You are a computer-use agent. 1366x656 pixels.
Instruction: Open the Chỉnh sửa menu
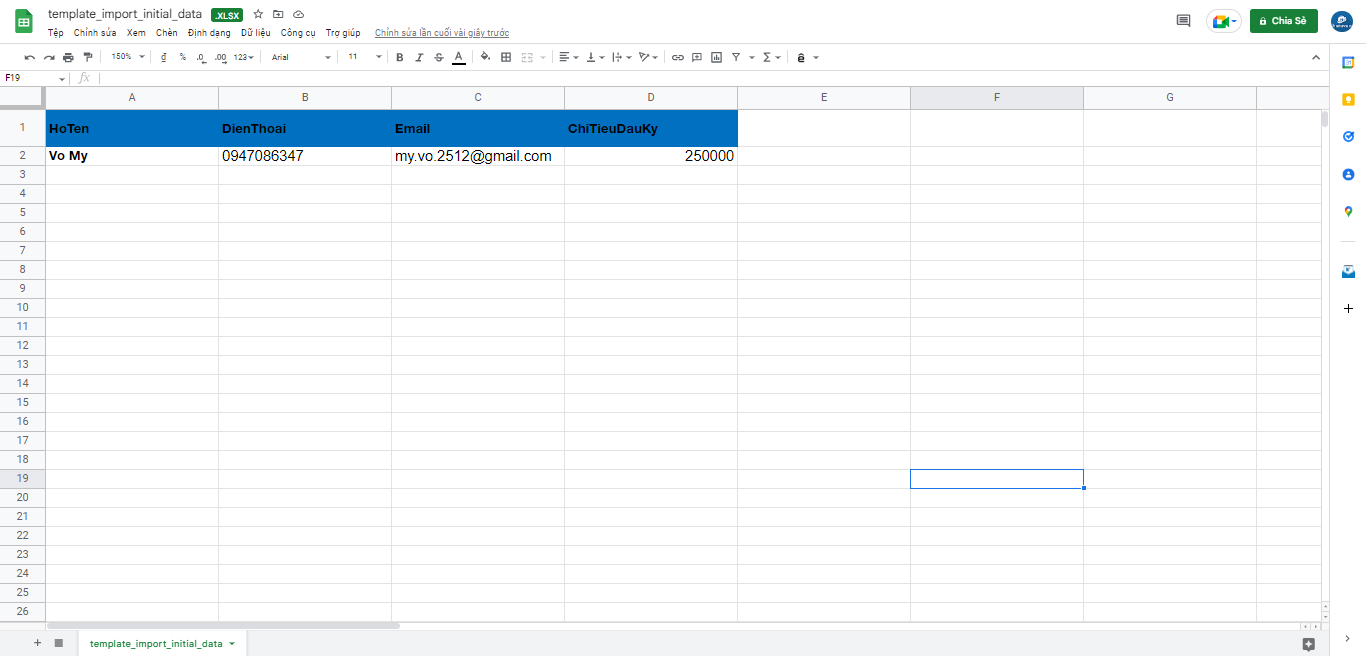point(95,33)
